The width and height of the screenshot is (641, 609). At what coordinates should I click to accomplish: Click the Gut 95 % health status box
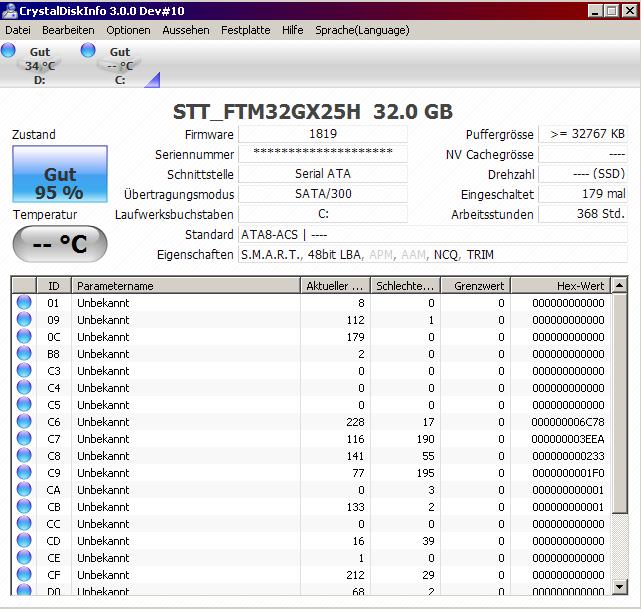[x=60, y=174]
